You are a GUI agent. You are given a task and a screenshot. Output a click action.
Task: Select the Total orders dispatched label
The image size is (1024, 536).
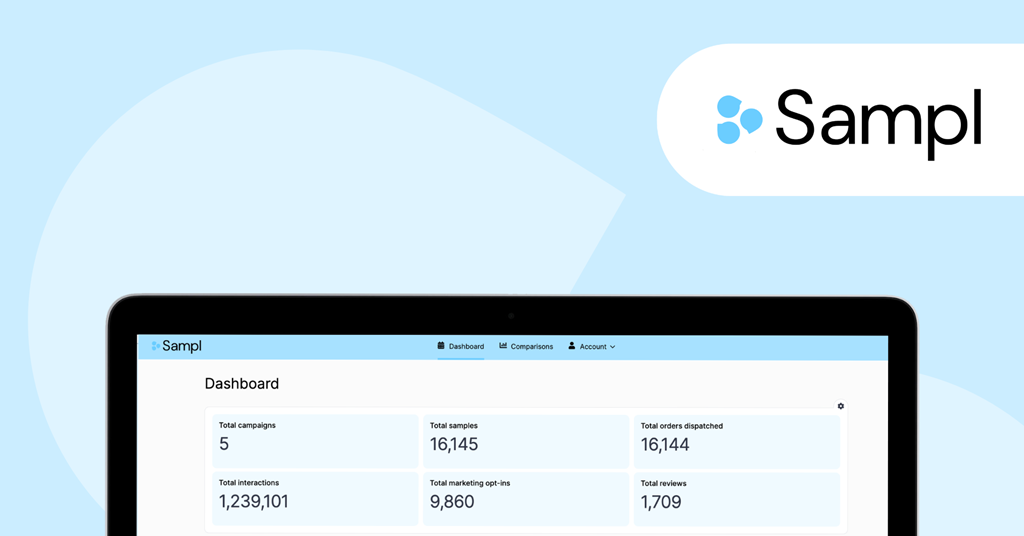tap(682, 426)
